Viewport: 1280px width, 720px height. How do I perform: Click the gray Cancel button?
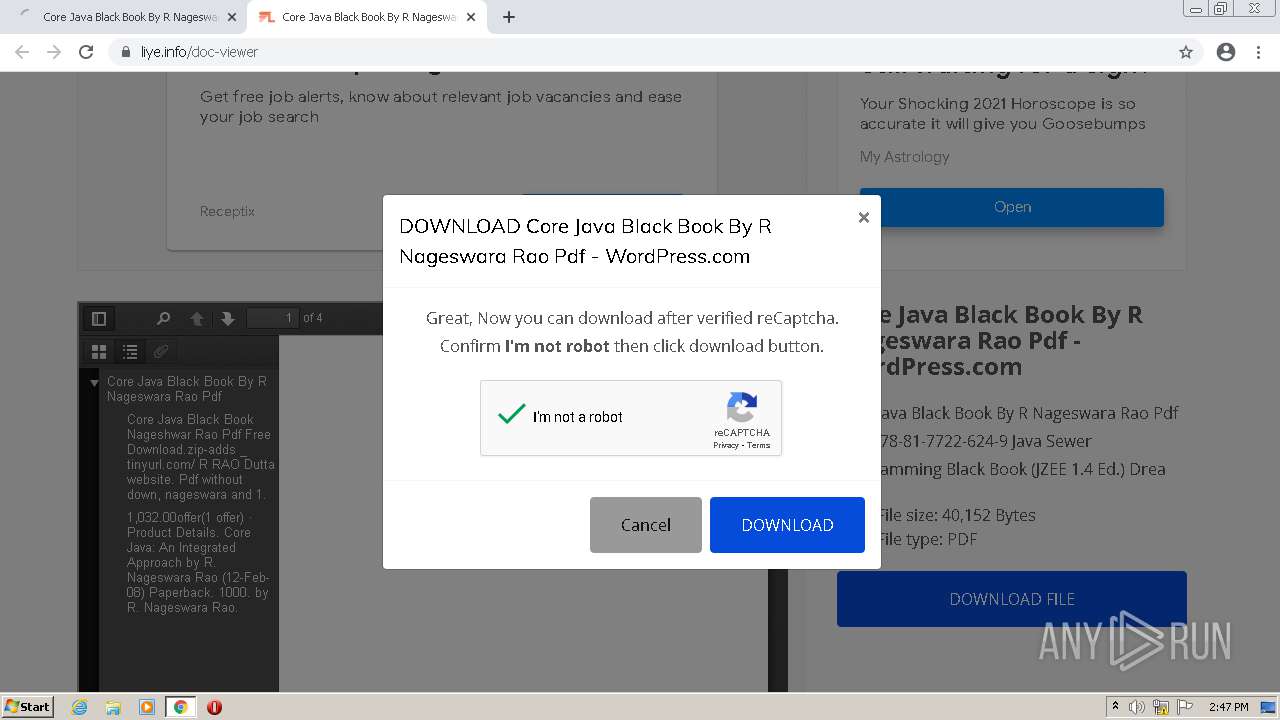(x=646, y=525)
